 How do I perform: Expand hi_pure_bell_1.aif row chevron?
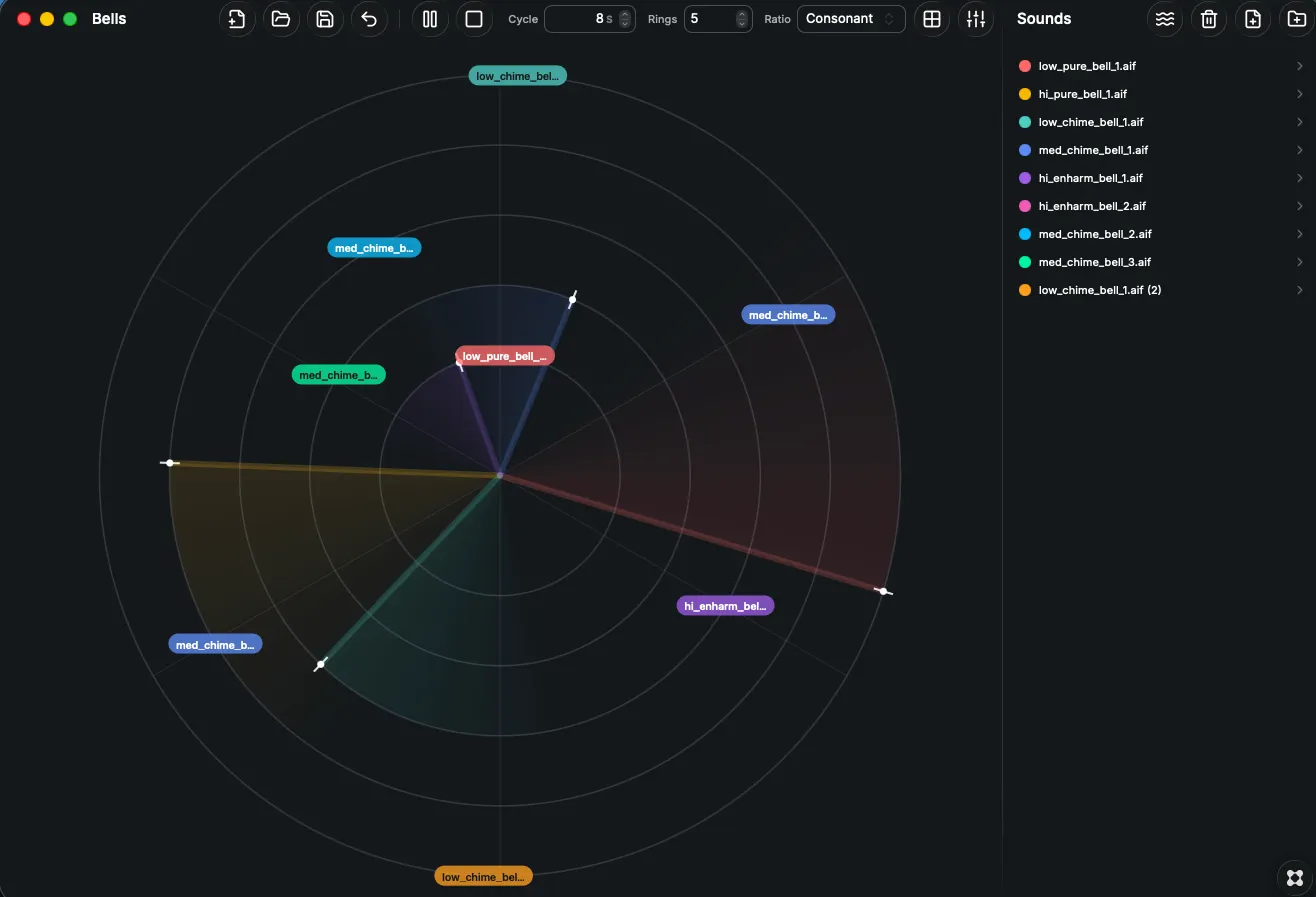[1299, 94]
